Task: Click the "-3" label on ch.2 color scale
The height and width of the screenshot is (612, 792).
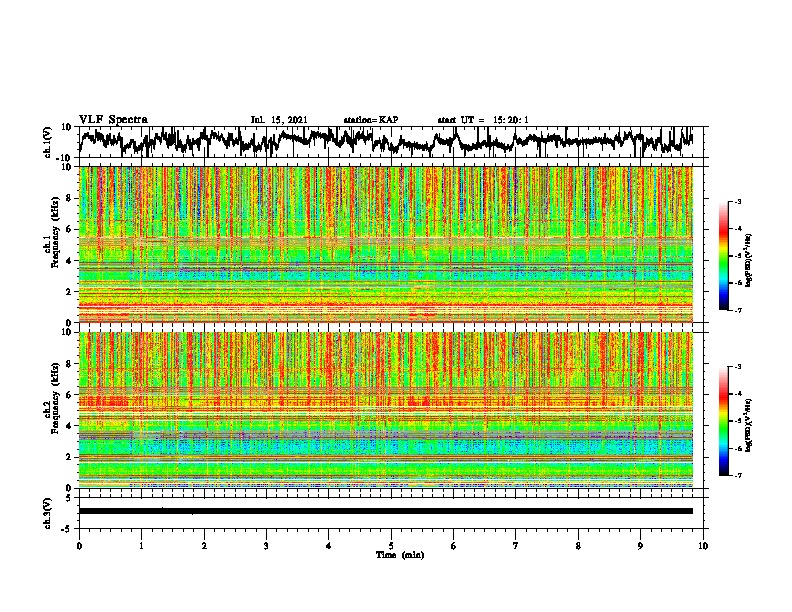Action: tap(738, 367)
